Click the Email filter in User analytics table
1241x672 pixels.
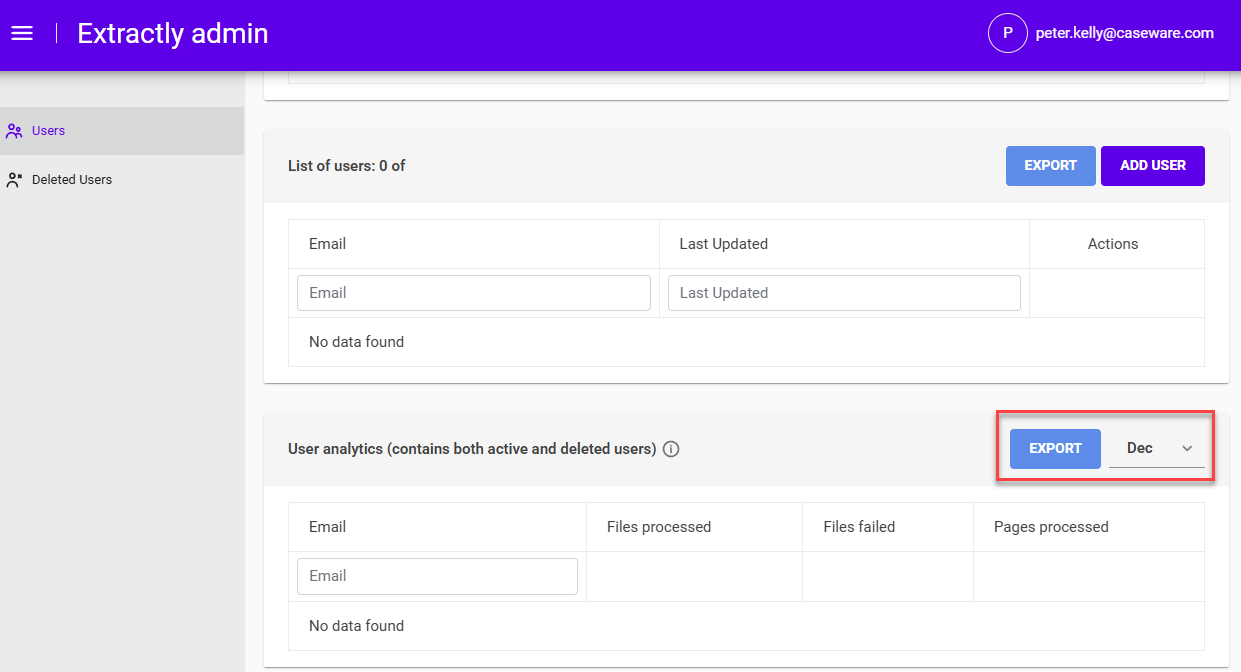[x=437, y=576]
